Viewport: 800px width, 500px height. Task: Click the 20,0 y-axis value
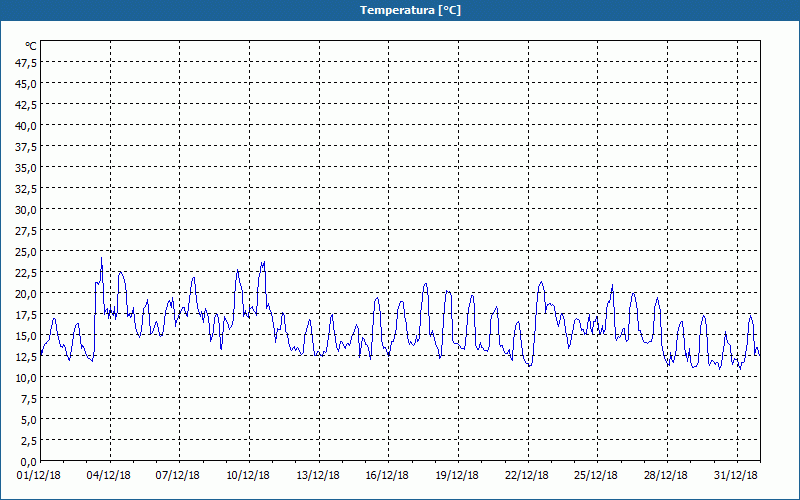[x=27, y=294]
